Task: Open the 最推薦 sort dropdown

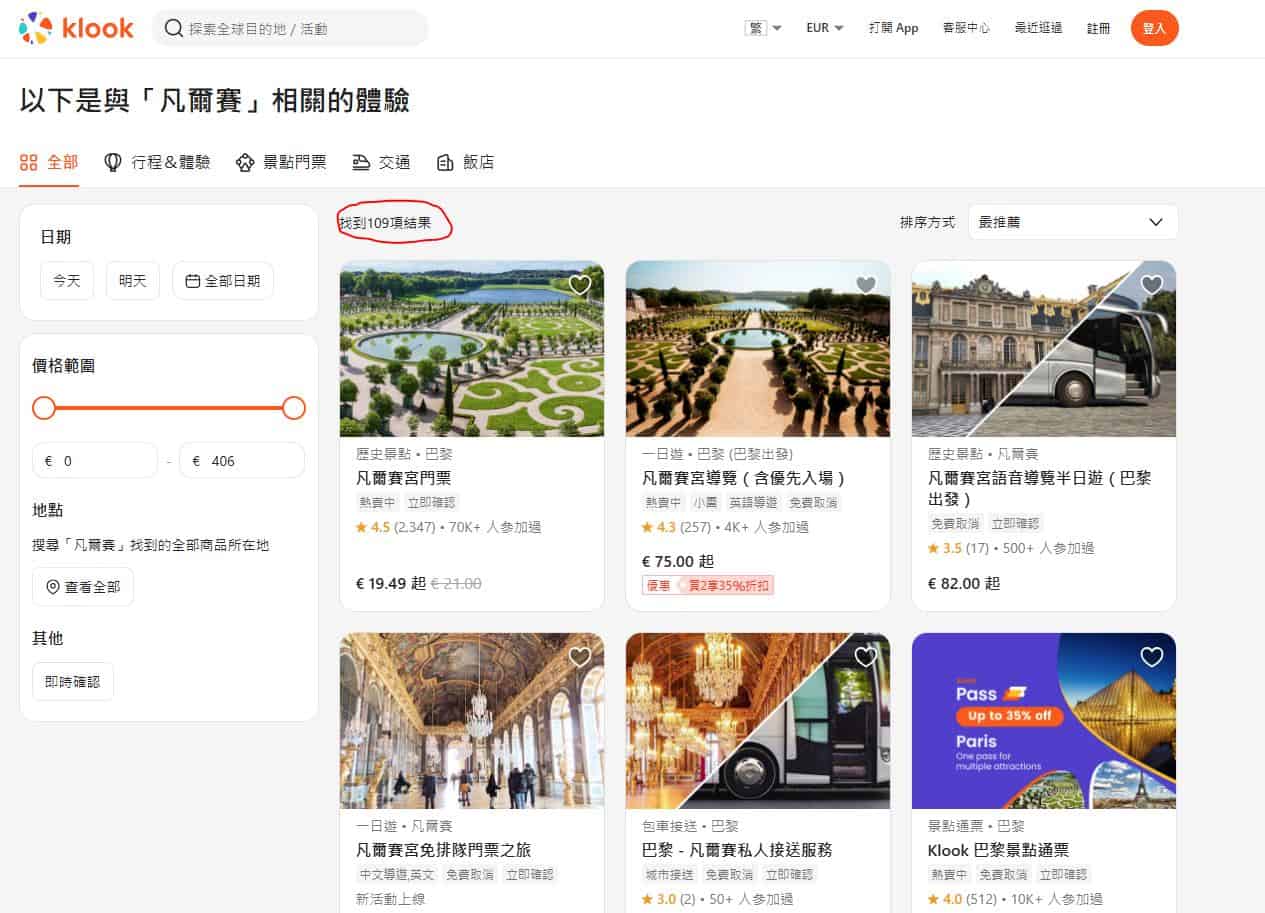Action: [x=1072, y=222]
